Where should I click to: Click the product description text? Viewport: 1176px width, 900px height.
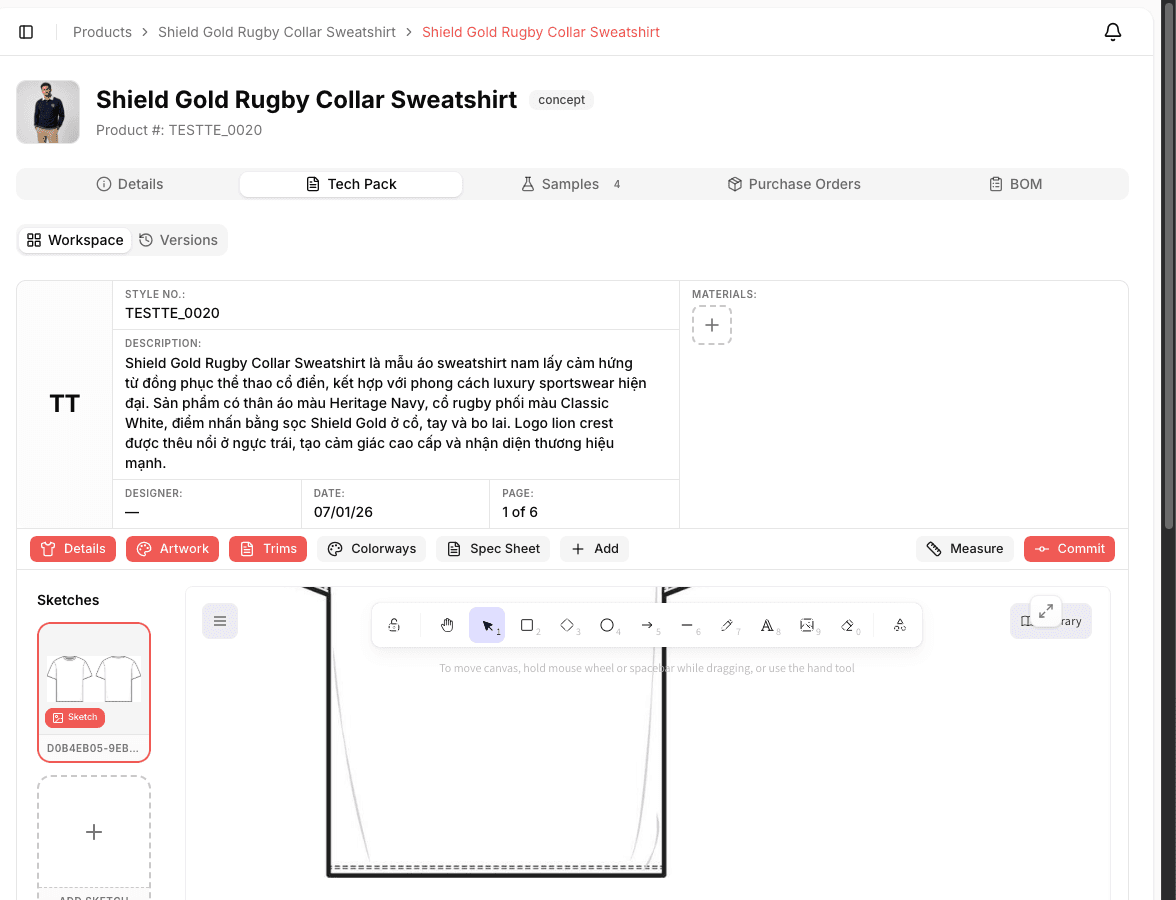tap(386, 413)
